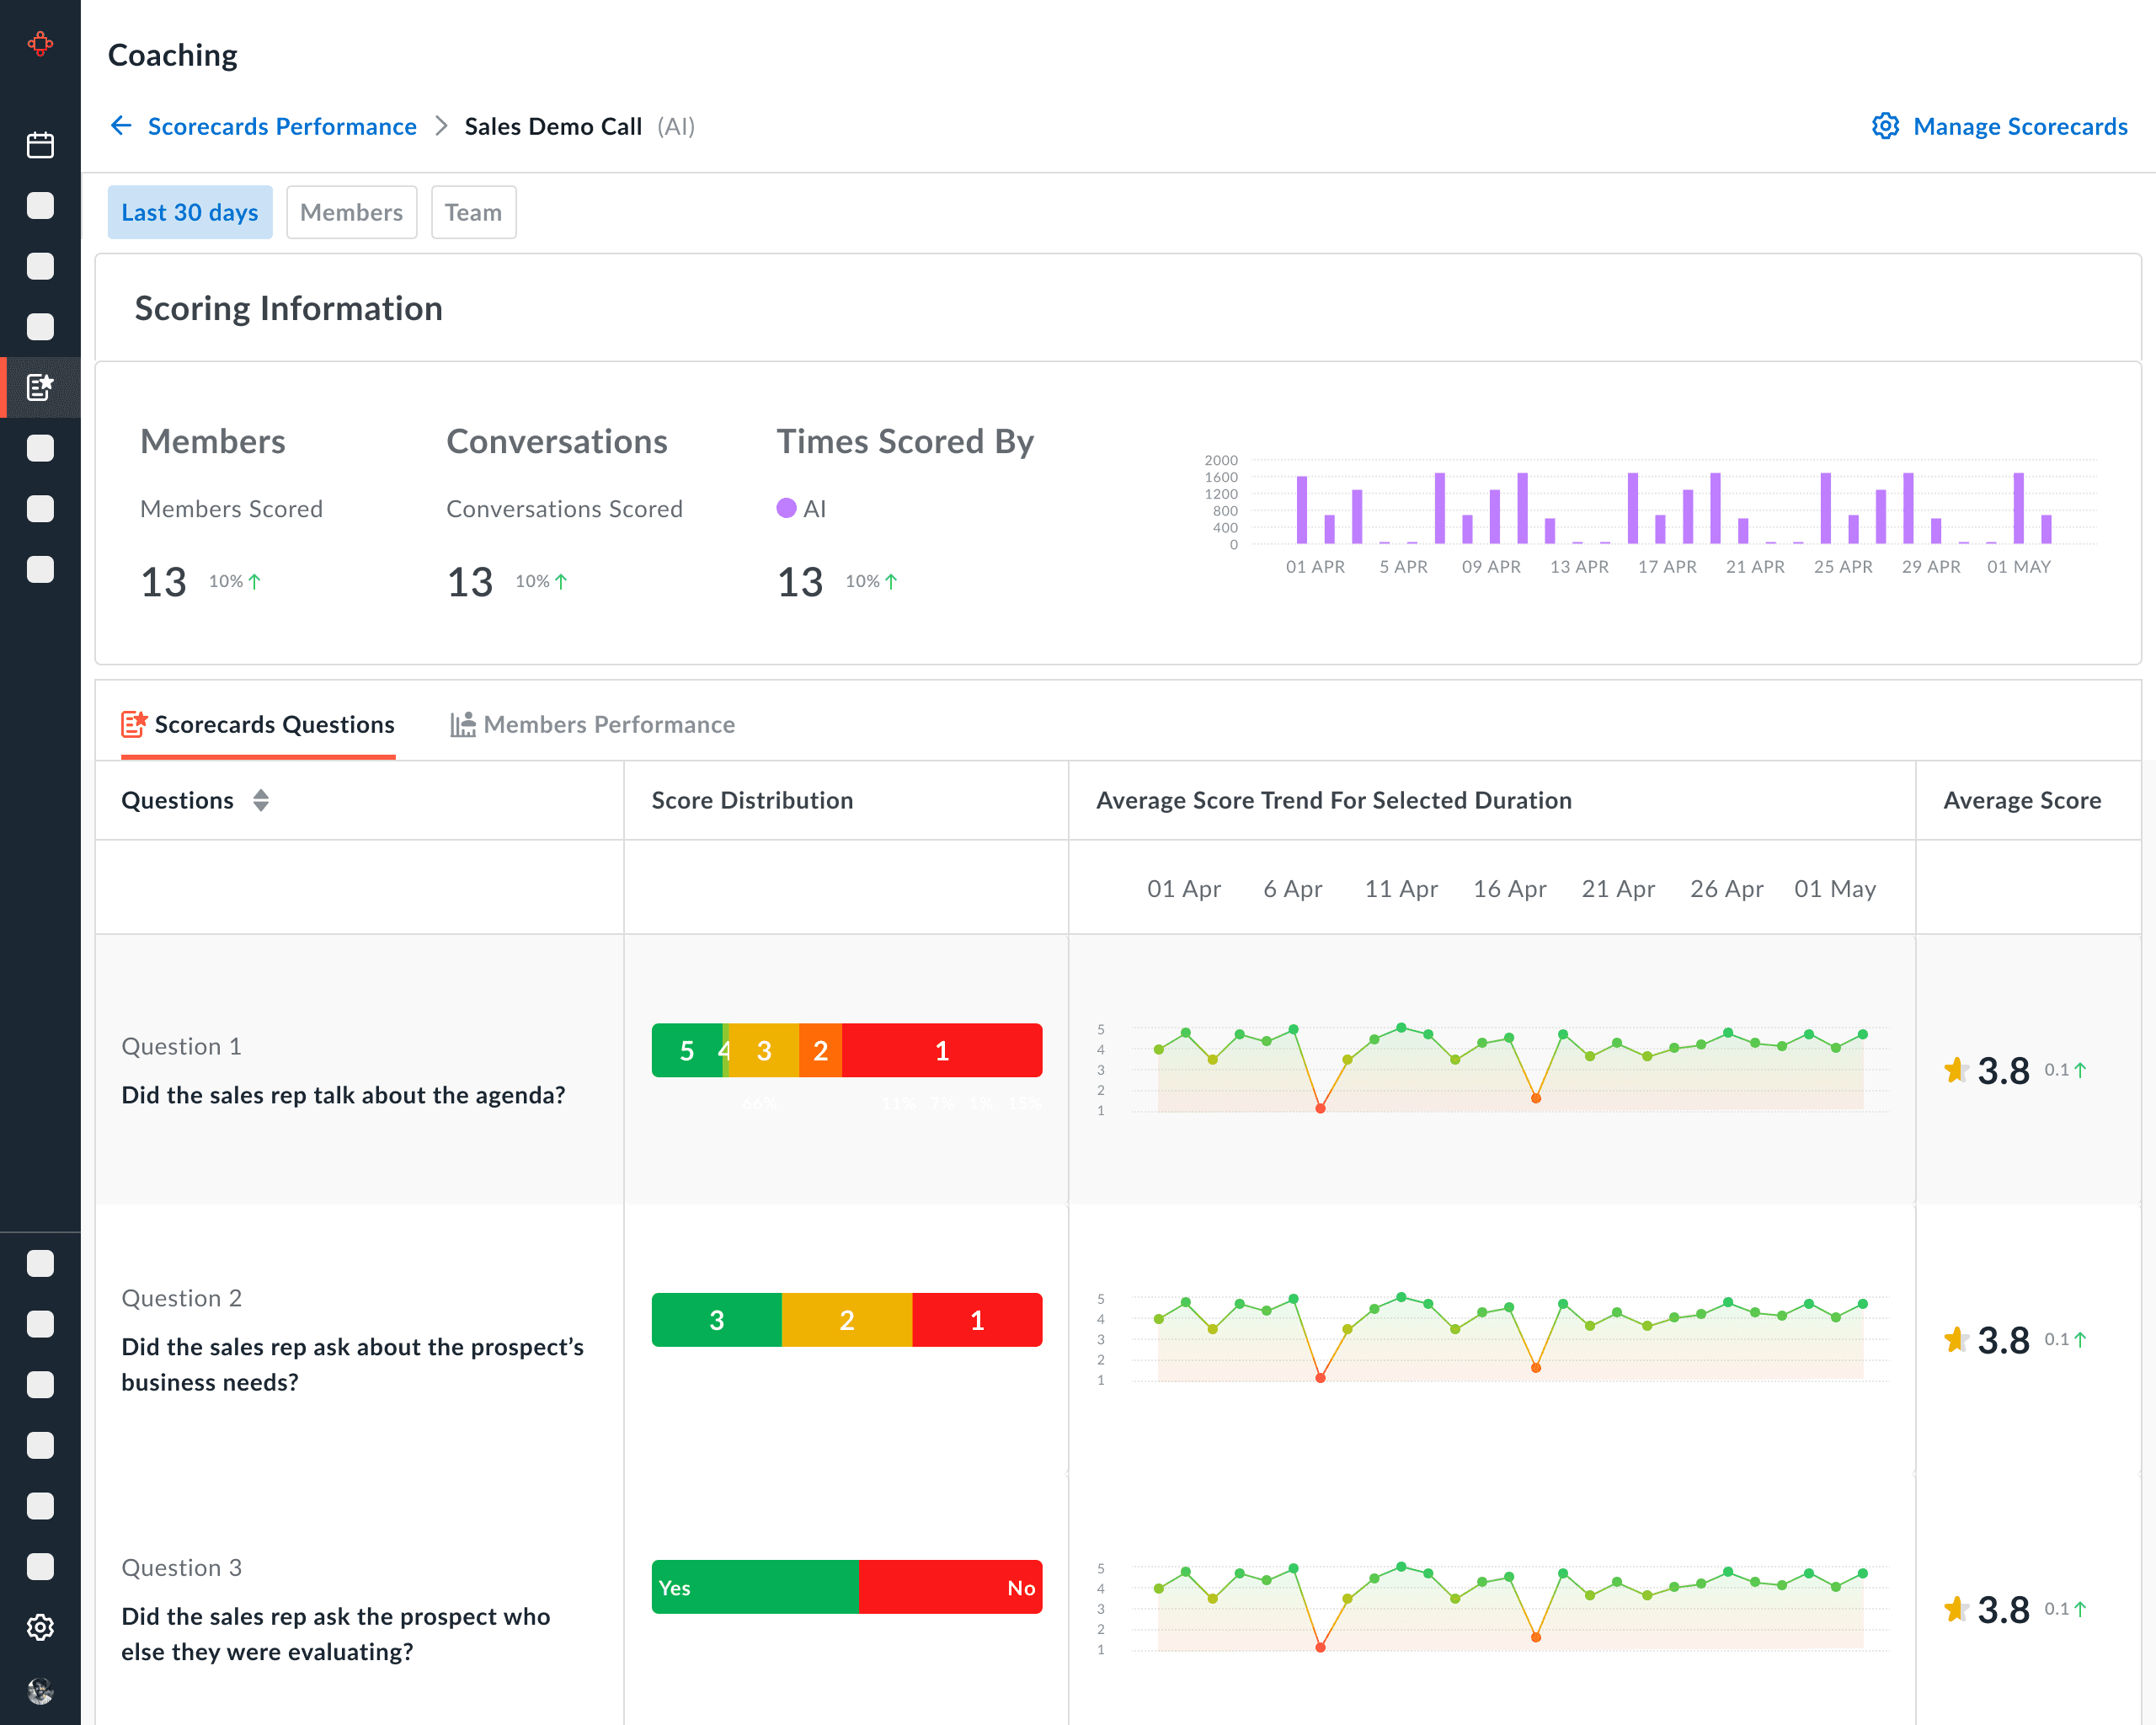The width and height of the screenshot is (2156, 1725).
Task: Open the Members filter
Action: click(x=351, y=212)
